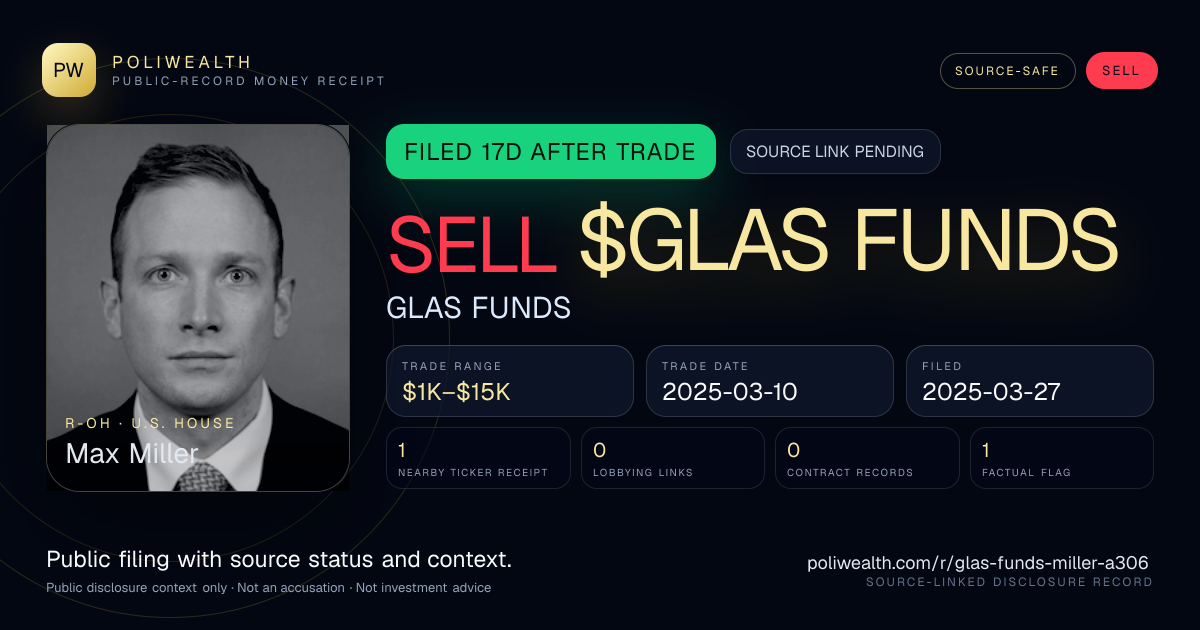Click the POLIWEALTH brand name
The height and width of the screenshot is (630, 1200).
coord(182,62)
